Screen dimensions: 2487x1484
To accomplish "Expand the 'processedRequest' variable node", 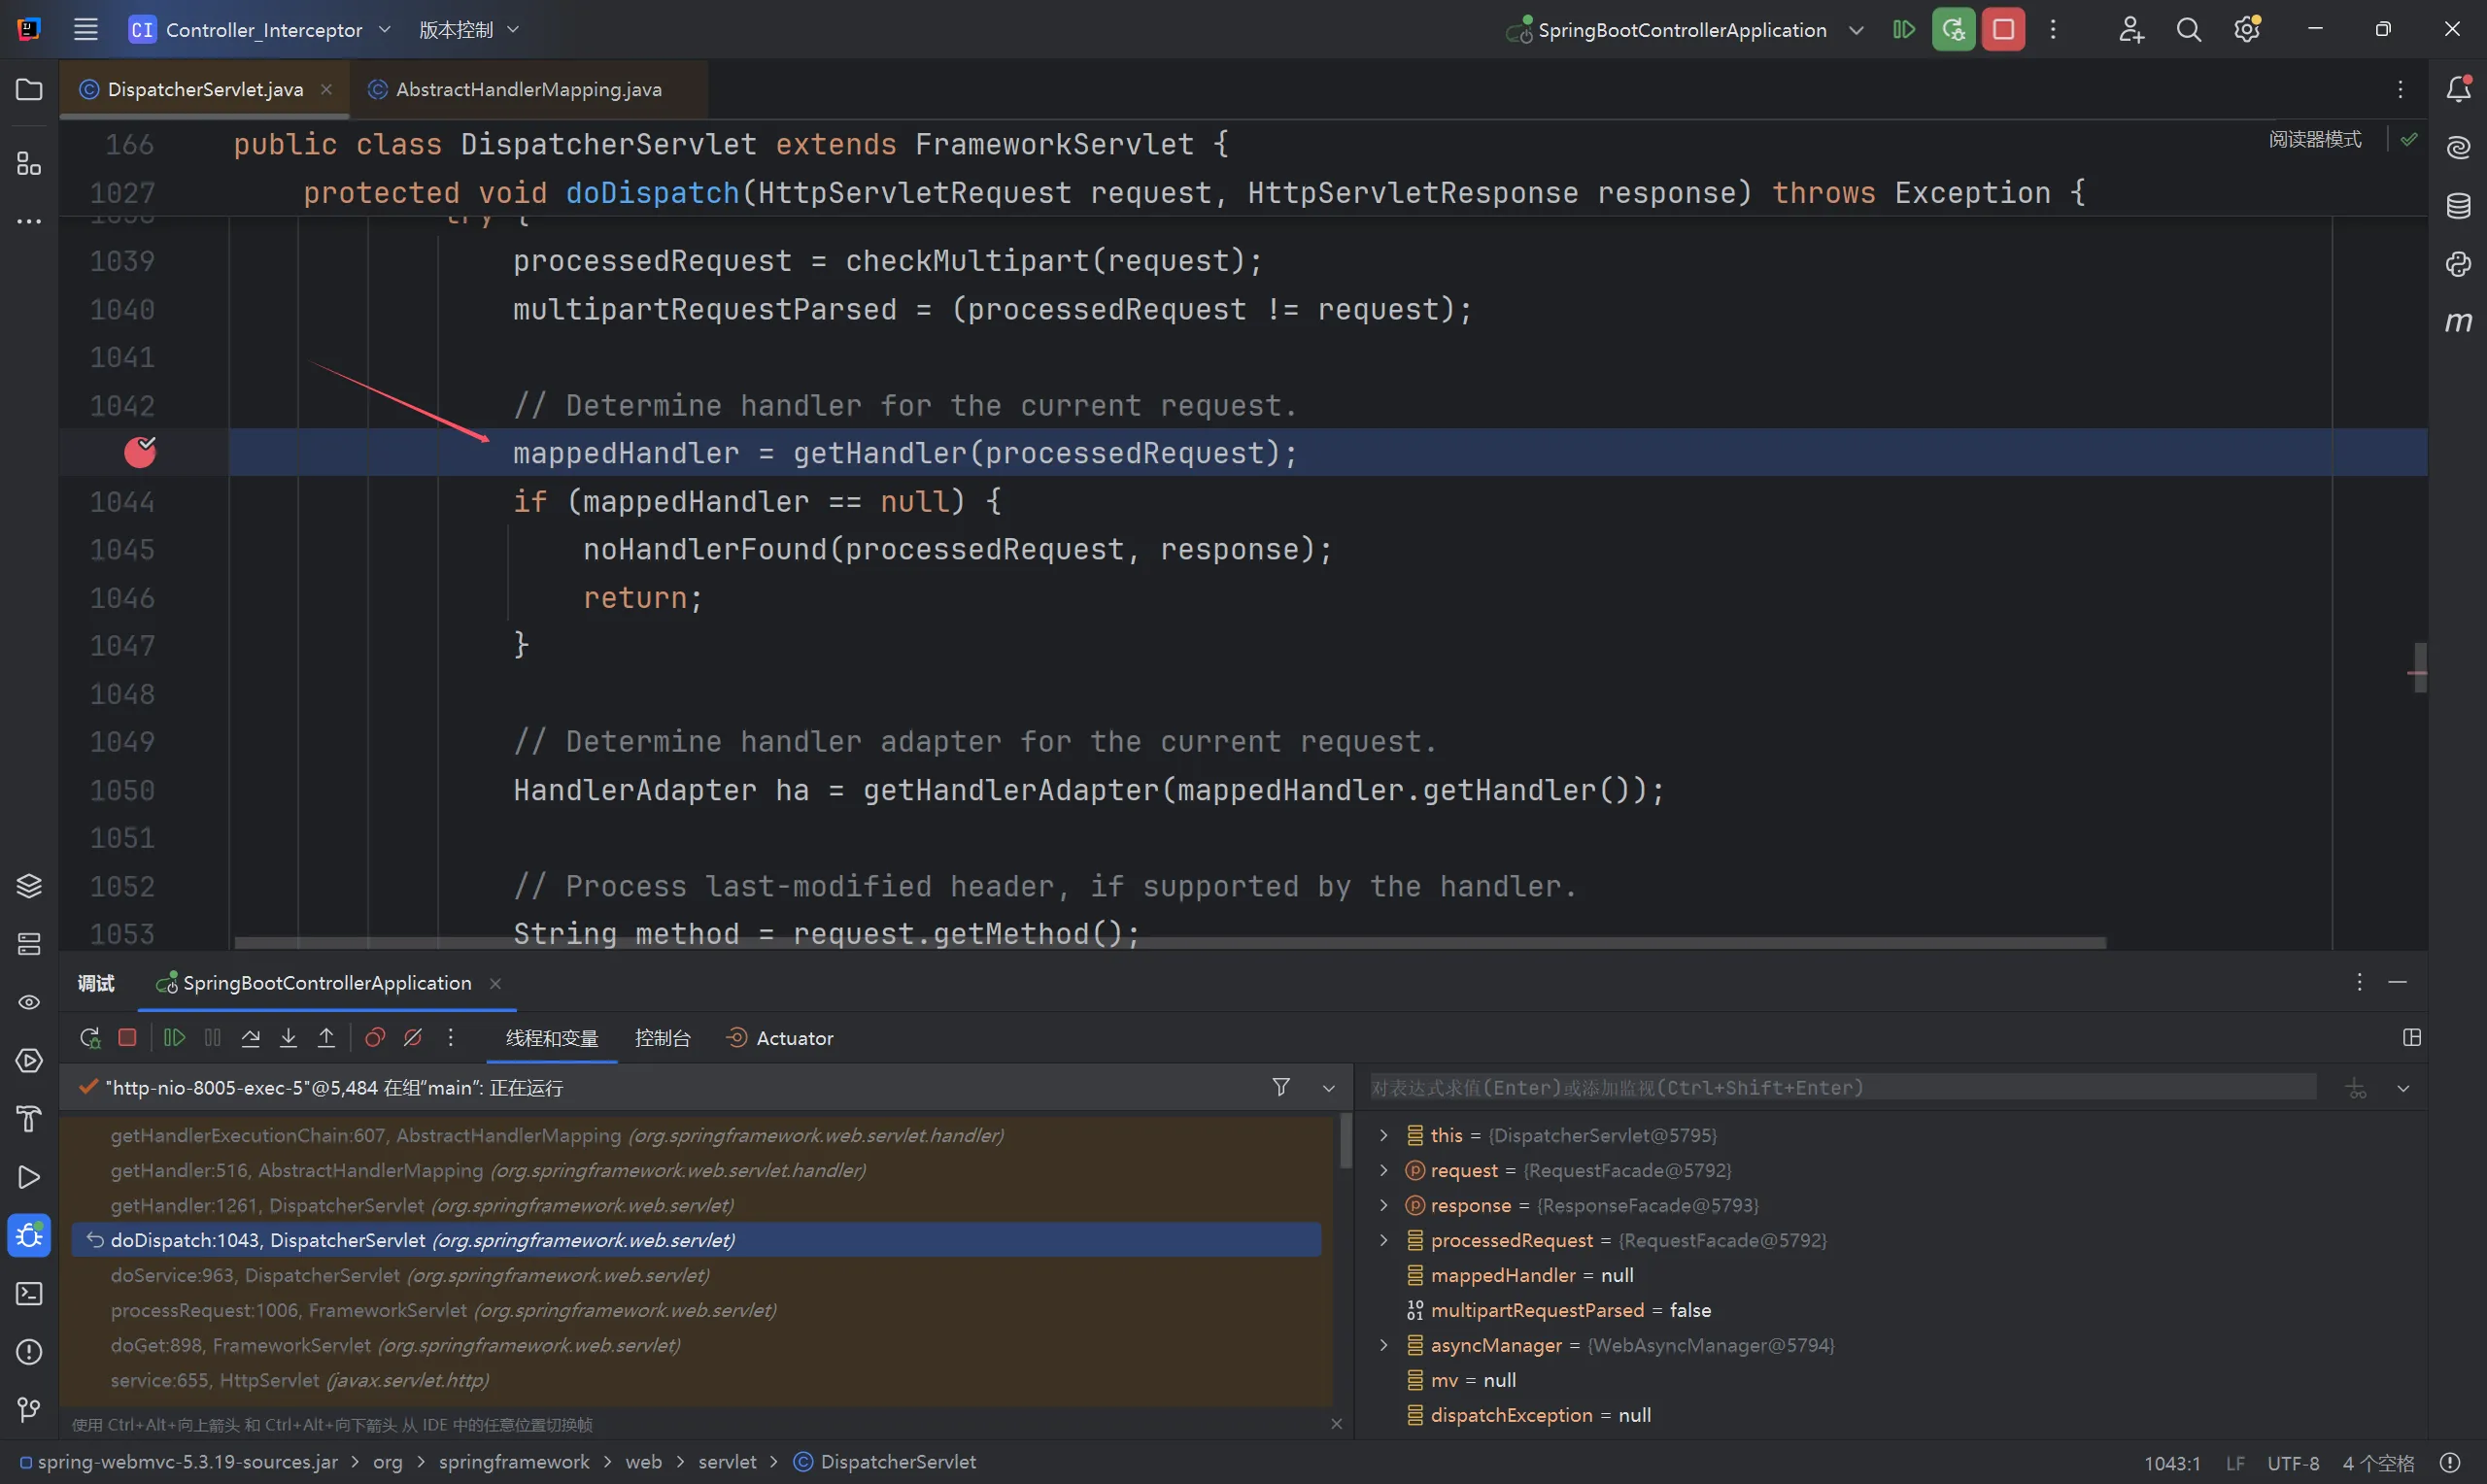I will click(x=1384, y=1240).
